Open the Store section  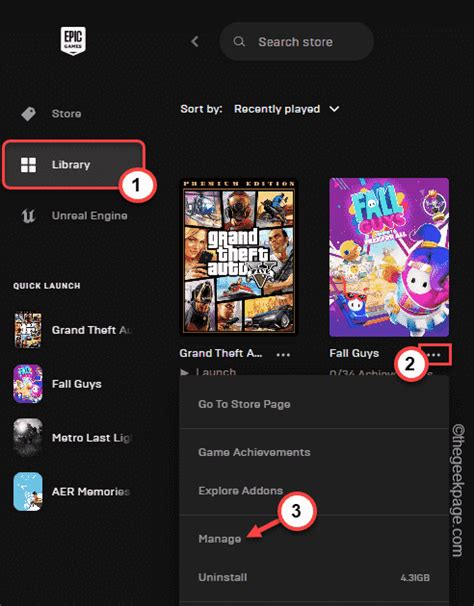[x=66, y=114]
